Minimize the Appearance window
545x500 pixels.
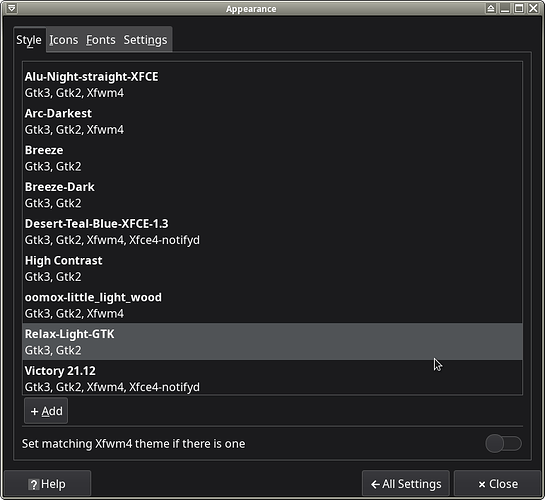(x=505, y=8)
